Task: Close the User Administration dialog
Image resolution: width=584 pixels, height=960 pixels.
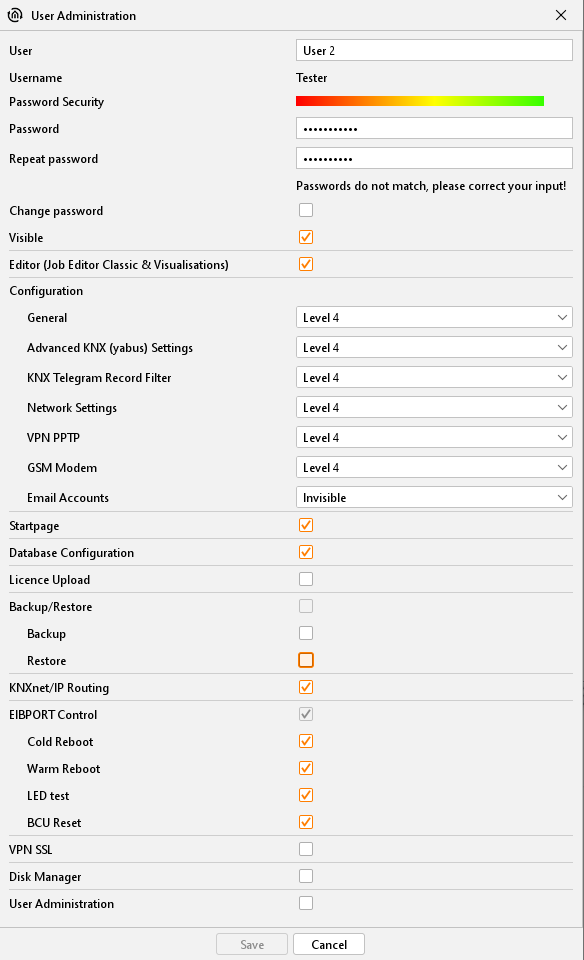Action: click(x=561, y=15)
